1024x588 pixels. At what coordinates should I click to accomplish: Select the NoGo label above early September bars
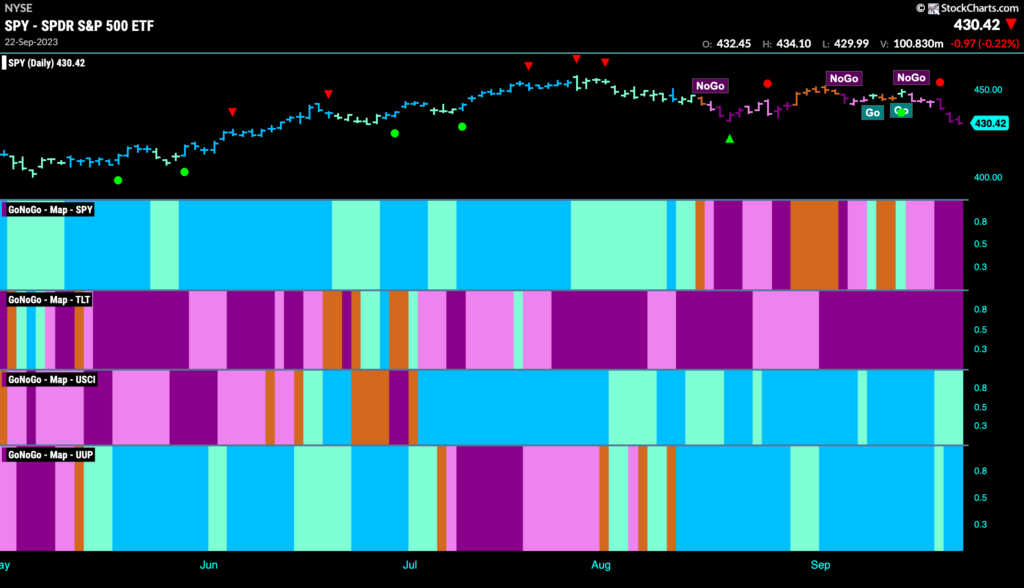click(x=844, y=78)
